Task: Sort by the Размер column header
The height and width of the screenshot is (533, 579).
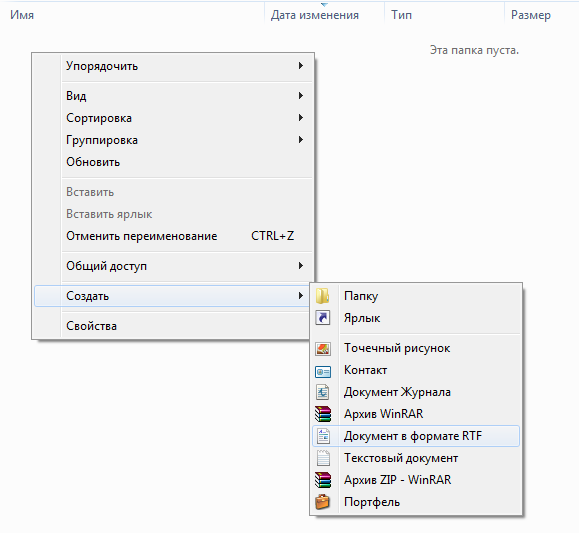Action: (x=541, y=15)
